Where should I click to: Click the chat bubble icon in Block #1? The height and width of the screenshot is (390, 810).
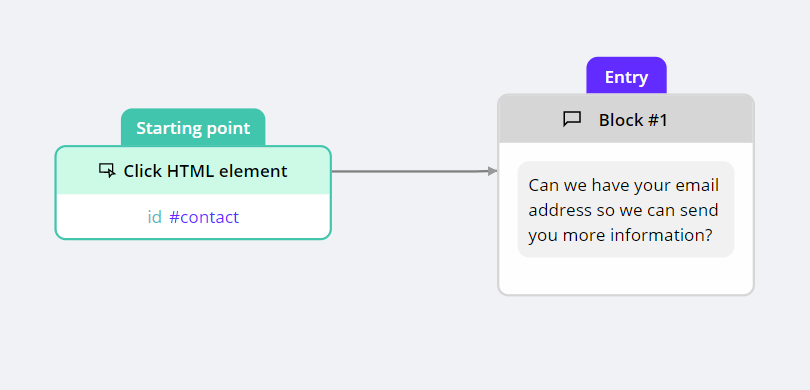[572, 119]
